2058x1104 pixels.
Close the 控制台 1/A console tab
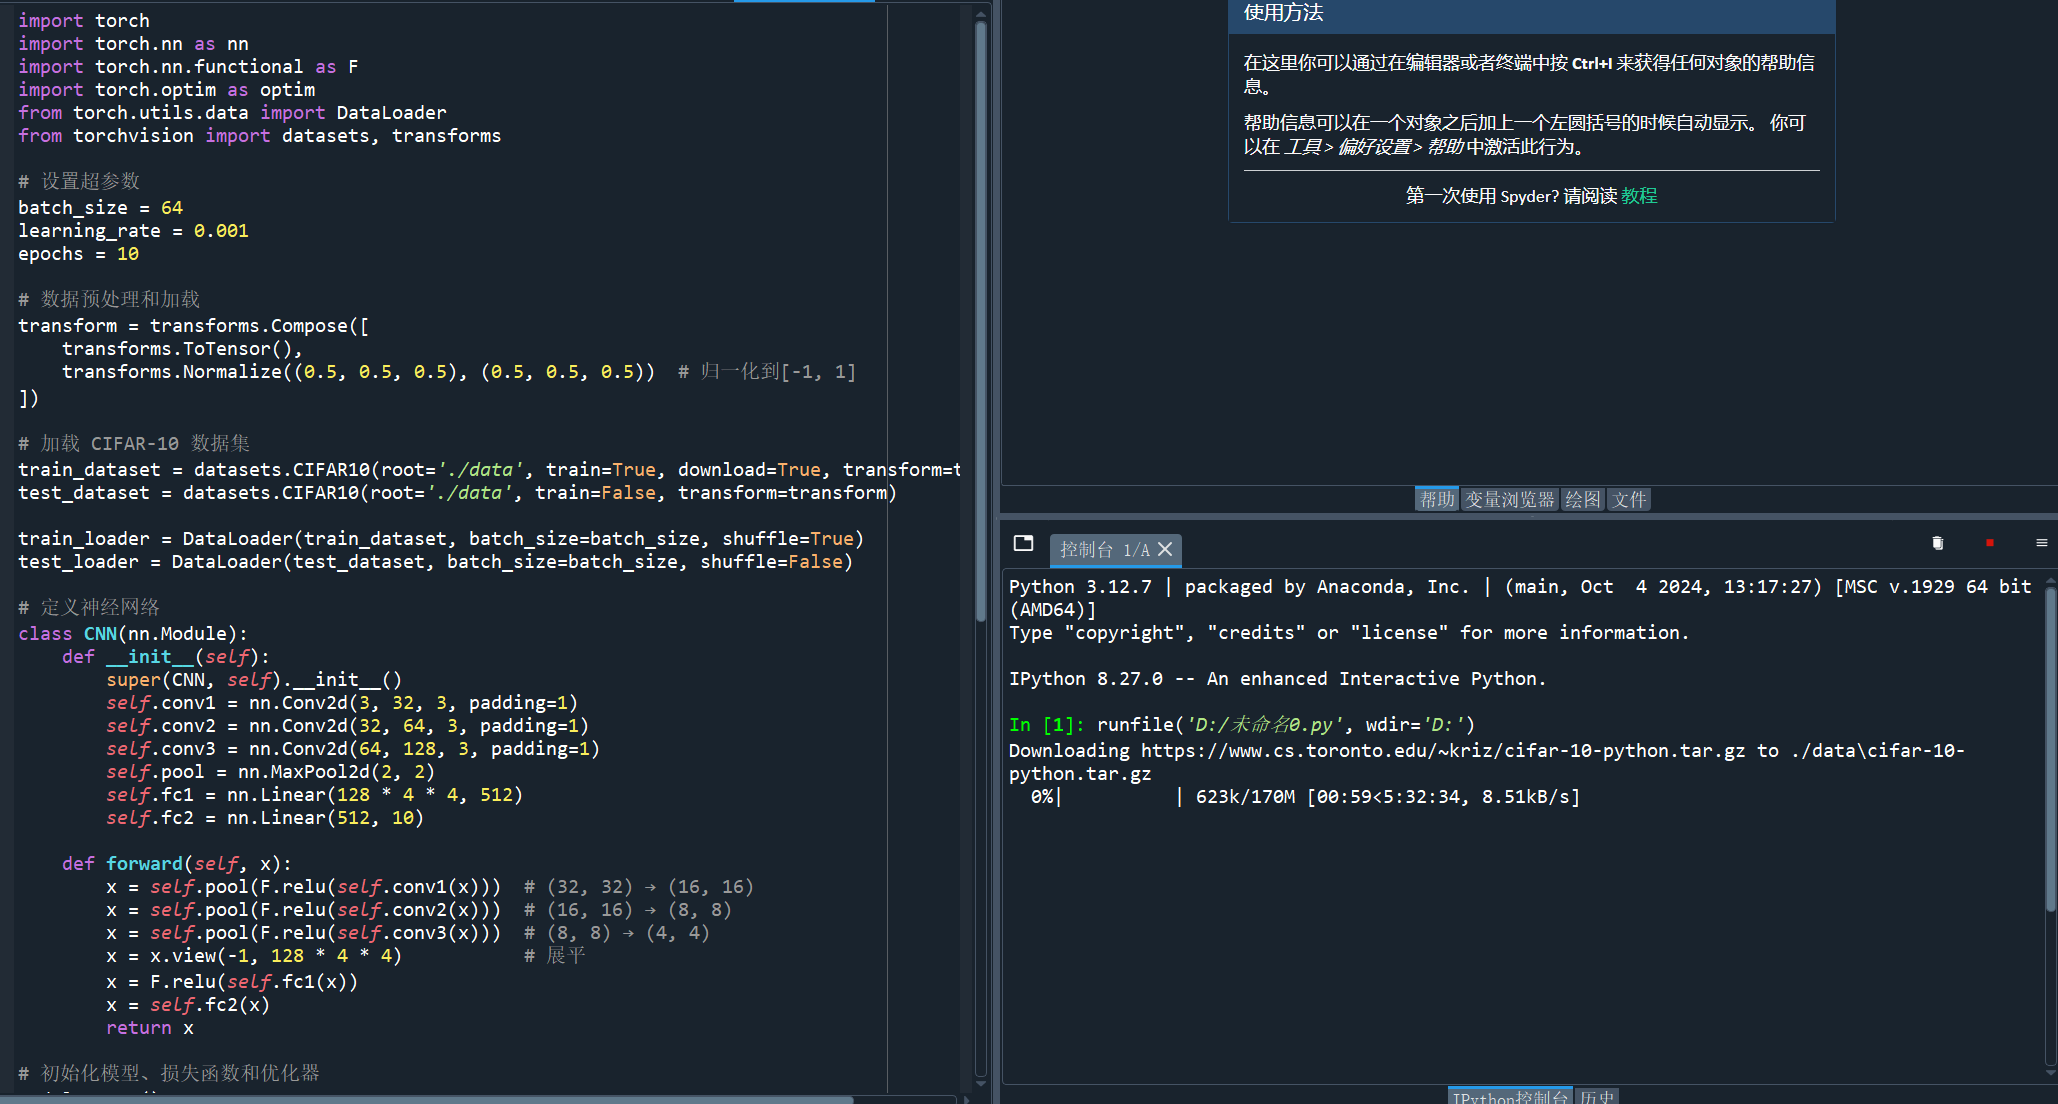pos(1165,549)
